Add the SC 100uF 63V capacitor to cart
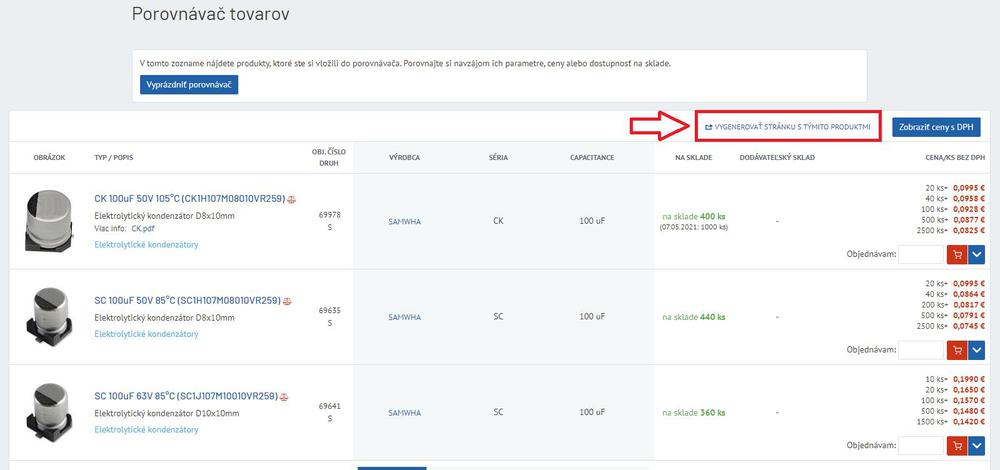The height and width of the screenshot is (470, 1000). 957,445
